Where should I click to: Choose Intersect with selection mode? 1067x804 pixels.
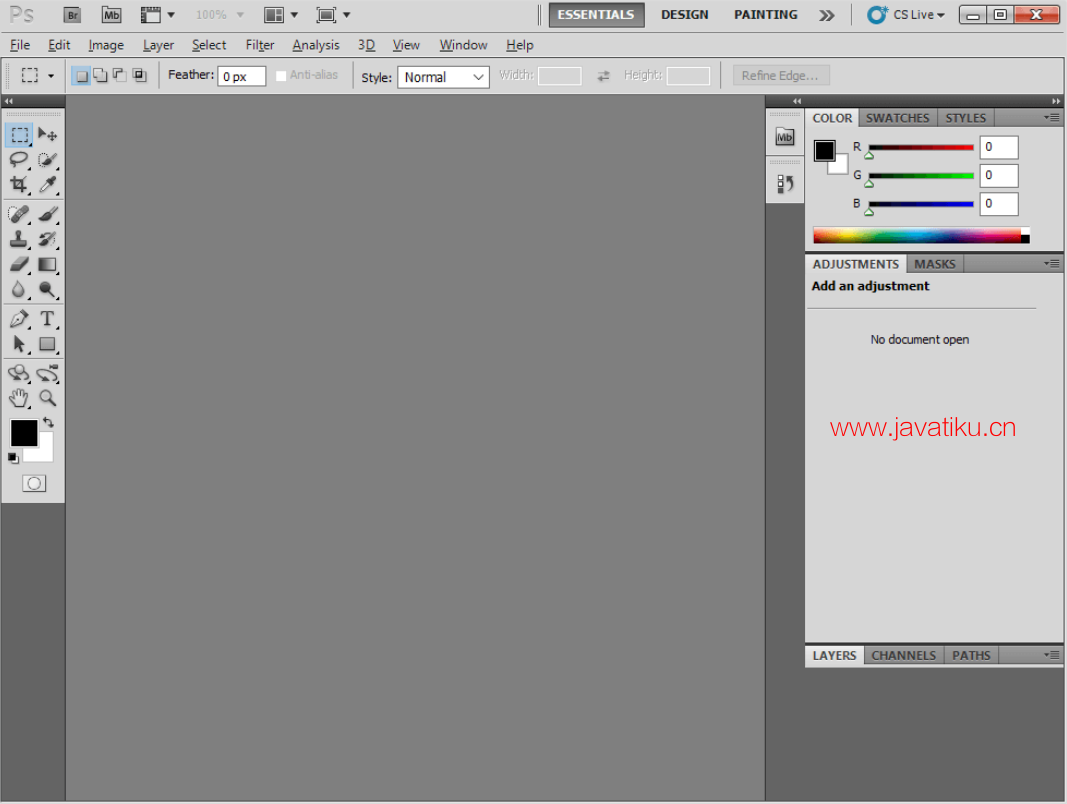pyautogui.click(x=139, y=76)
